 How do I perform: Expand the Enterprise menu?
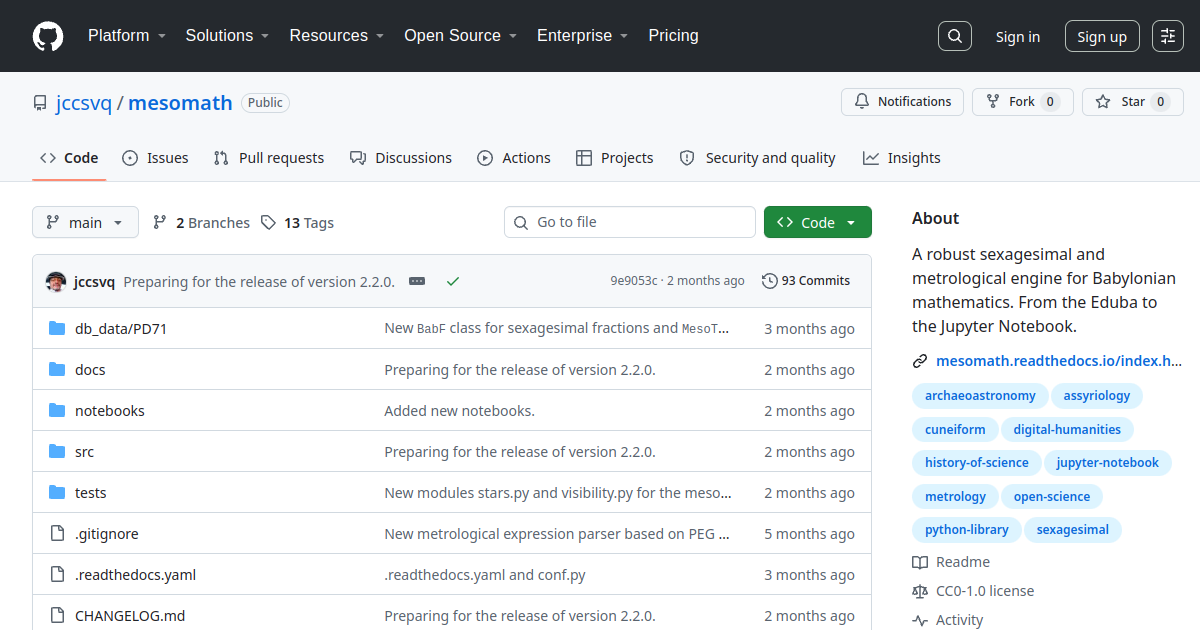[x=582, y=36]
